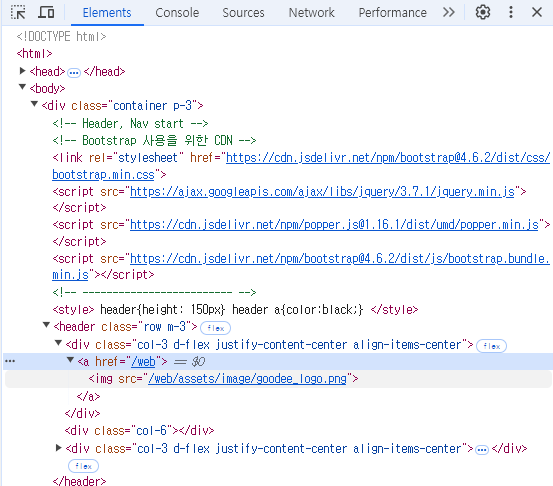The image size is (553, 486).
Task: Open the customize DevTools three-dot menu
Action: [511, 13]
